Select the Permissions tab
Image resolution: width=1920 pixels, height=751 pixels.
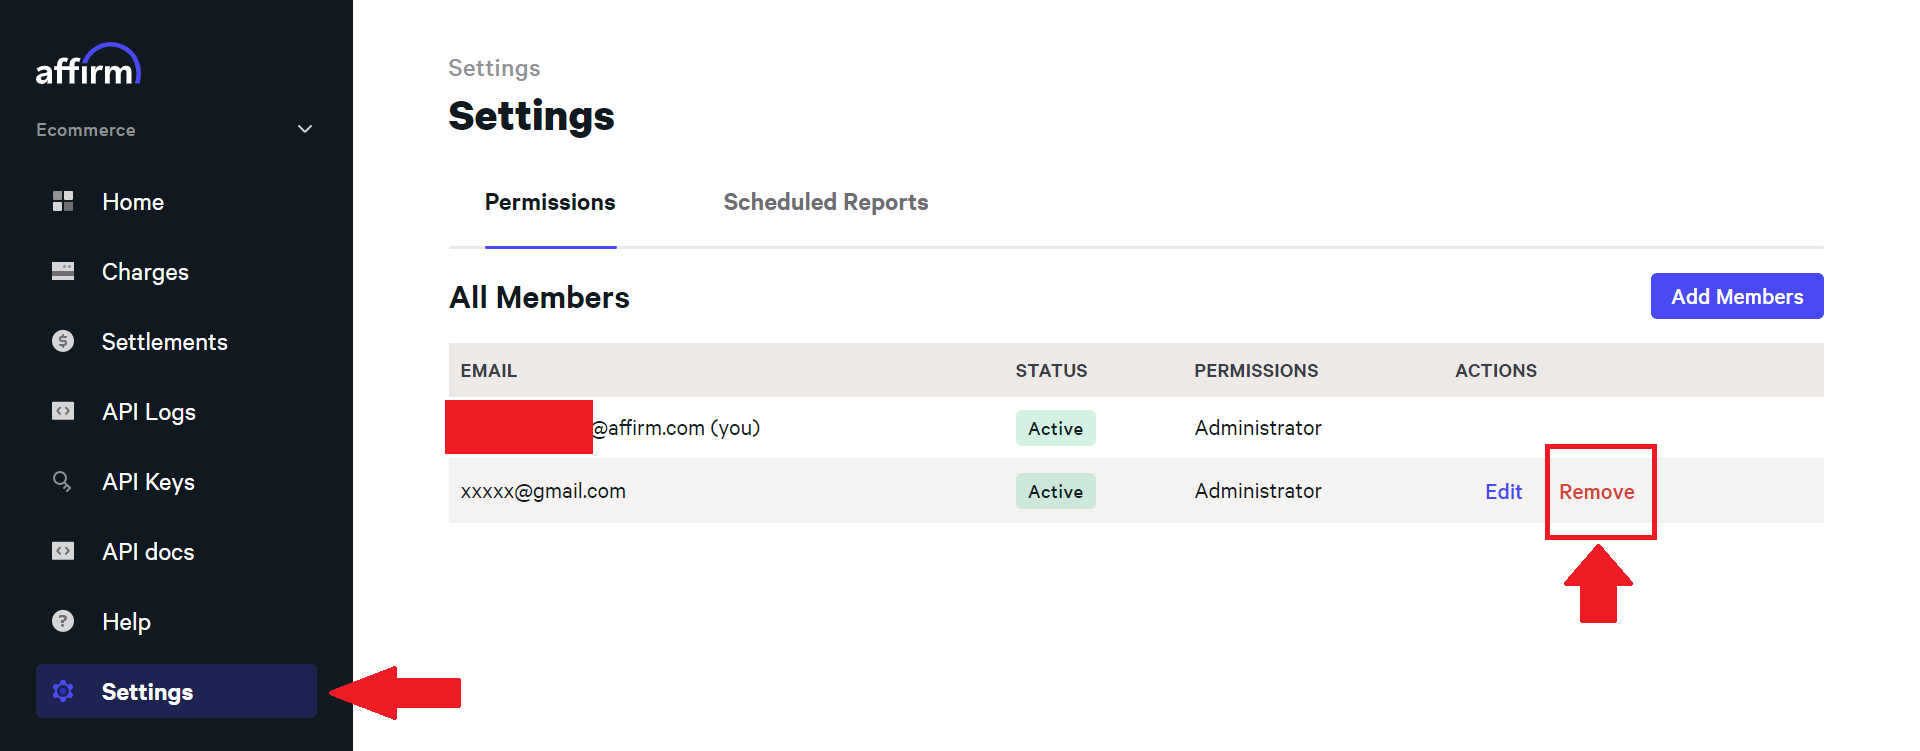550,202
